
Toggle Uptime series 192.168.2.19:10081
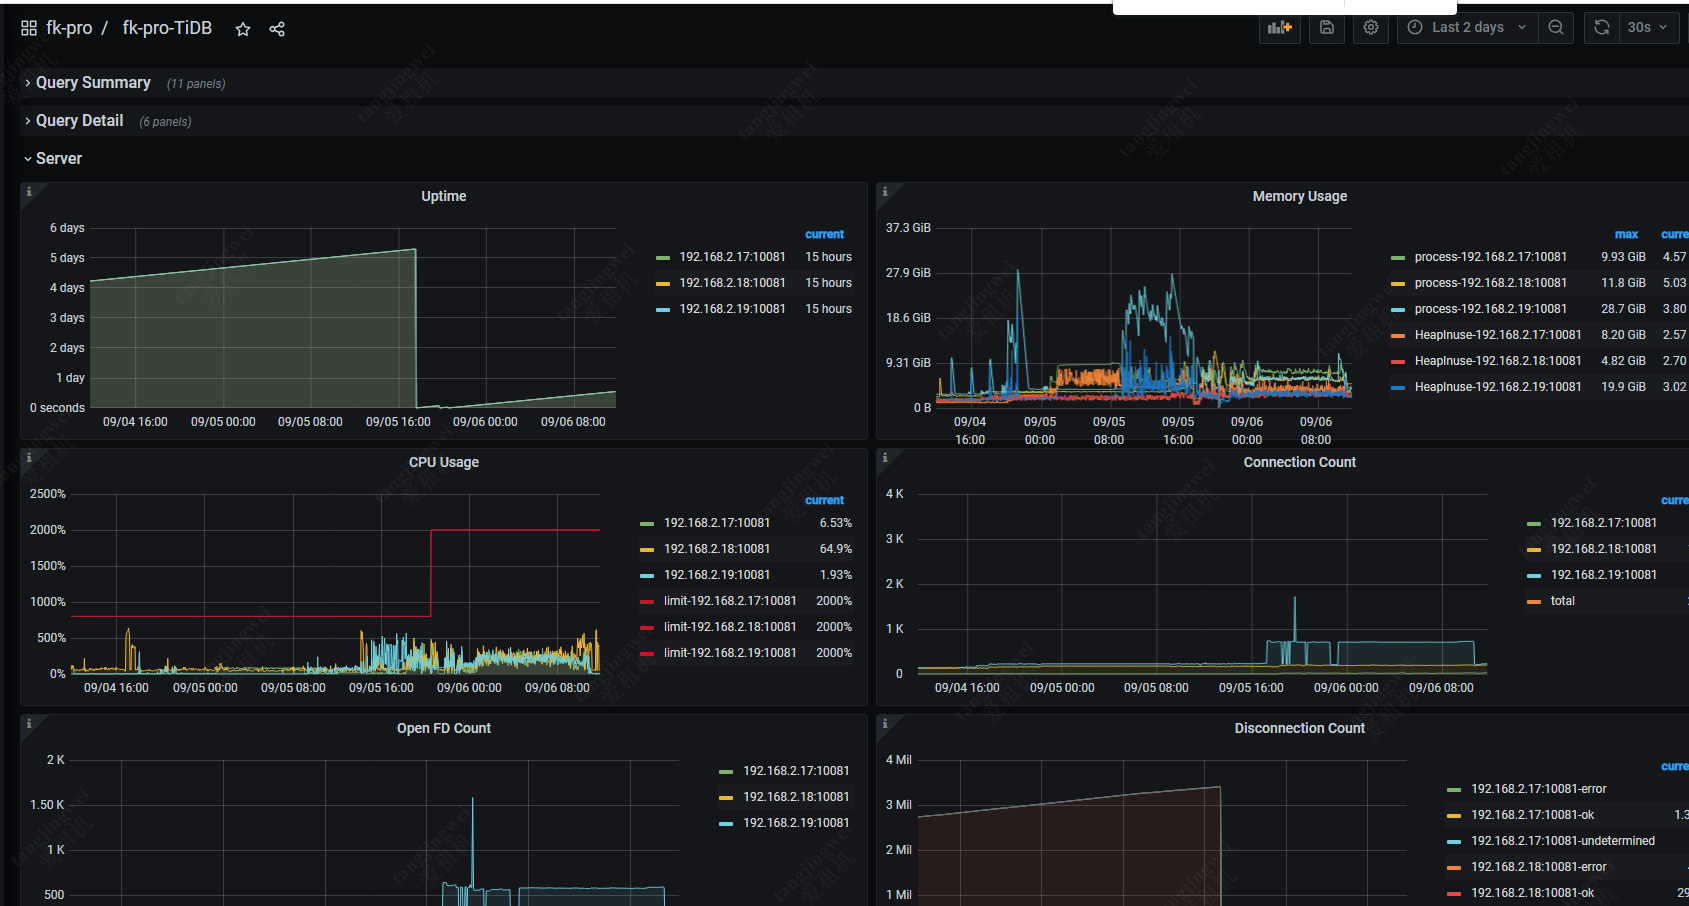click(732, 309)
